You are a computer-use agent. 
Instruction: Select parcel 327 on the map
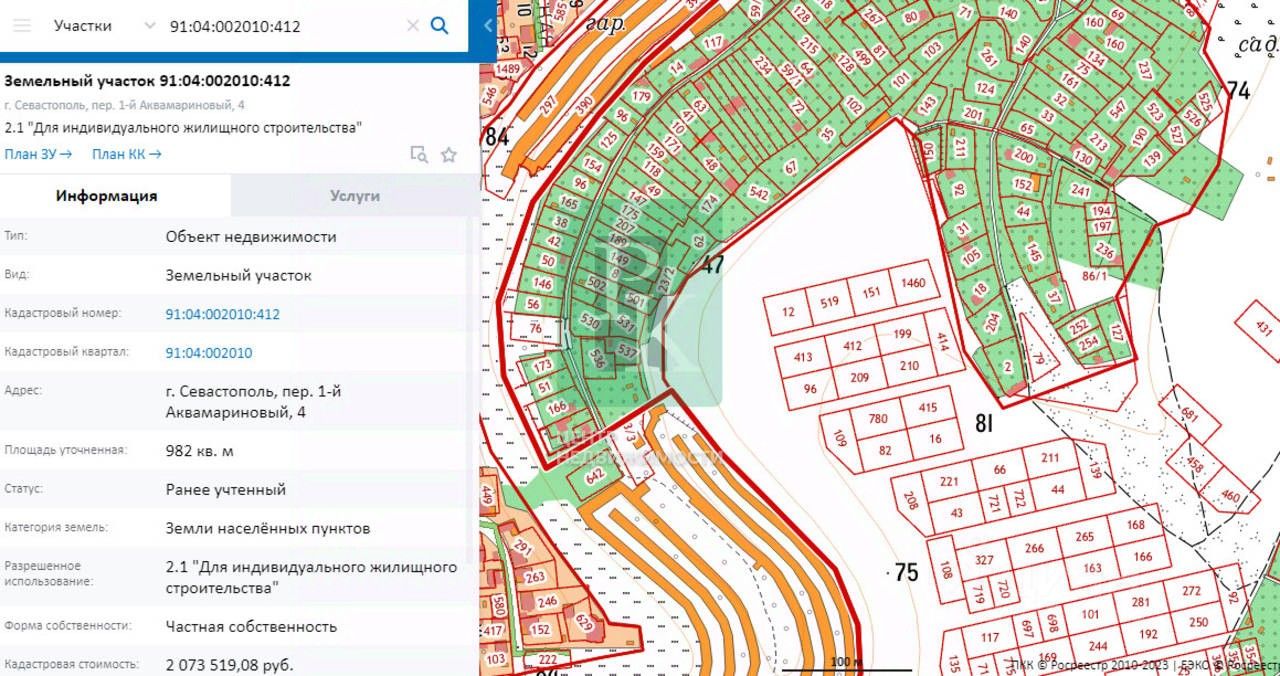pyautogui.click(x=984, y=560)
